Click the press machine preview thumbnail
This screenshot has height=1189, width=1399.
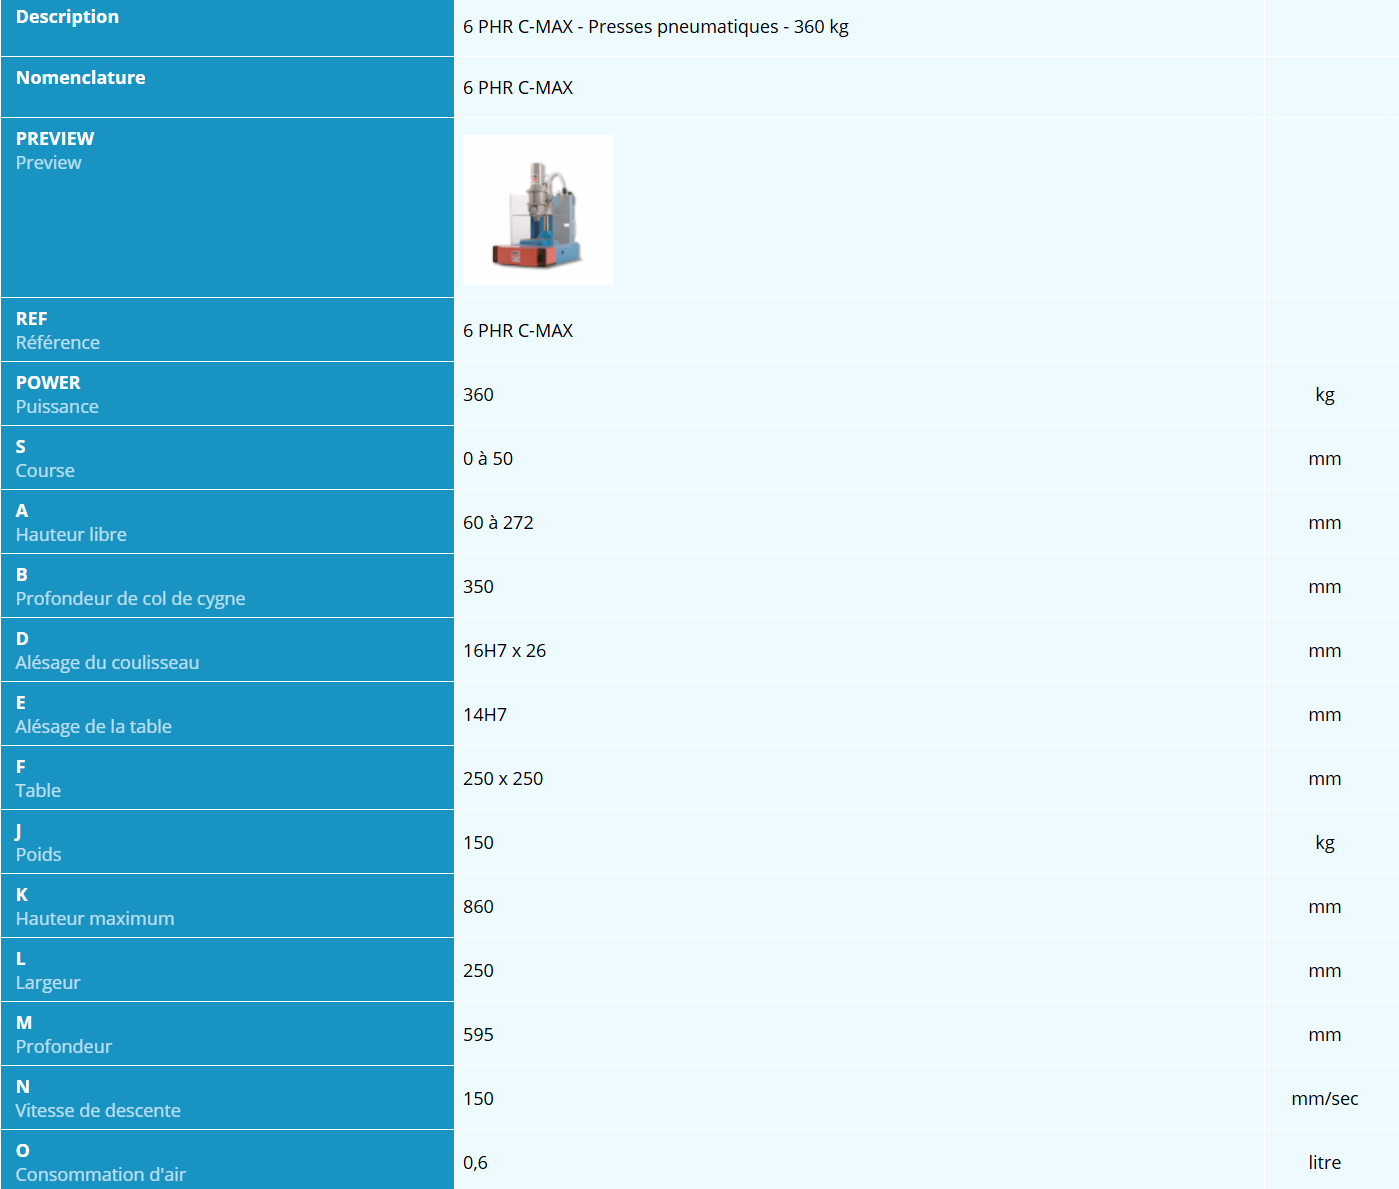538,210
